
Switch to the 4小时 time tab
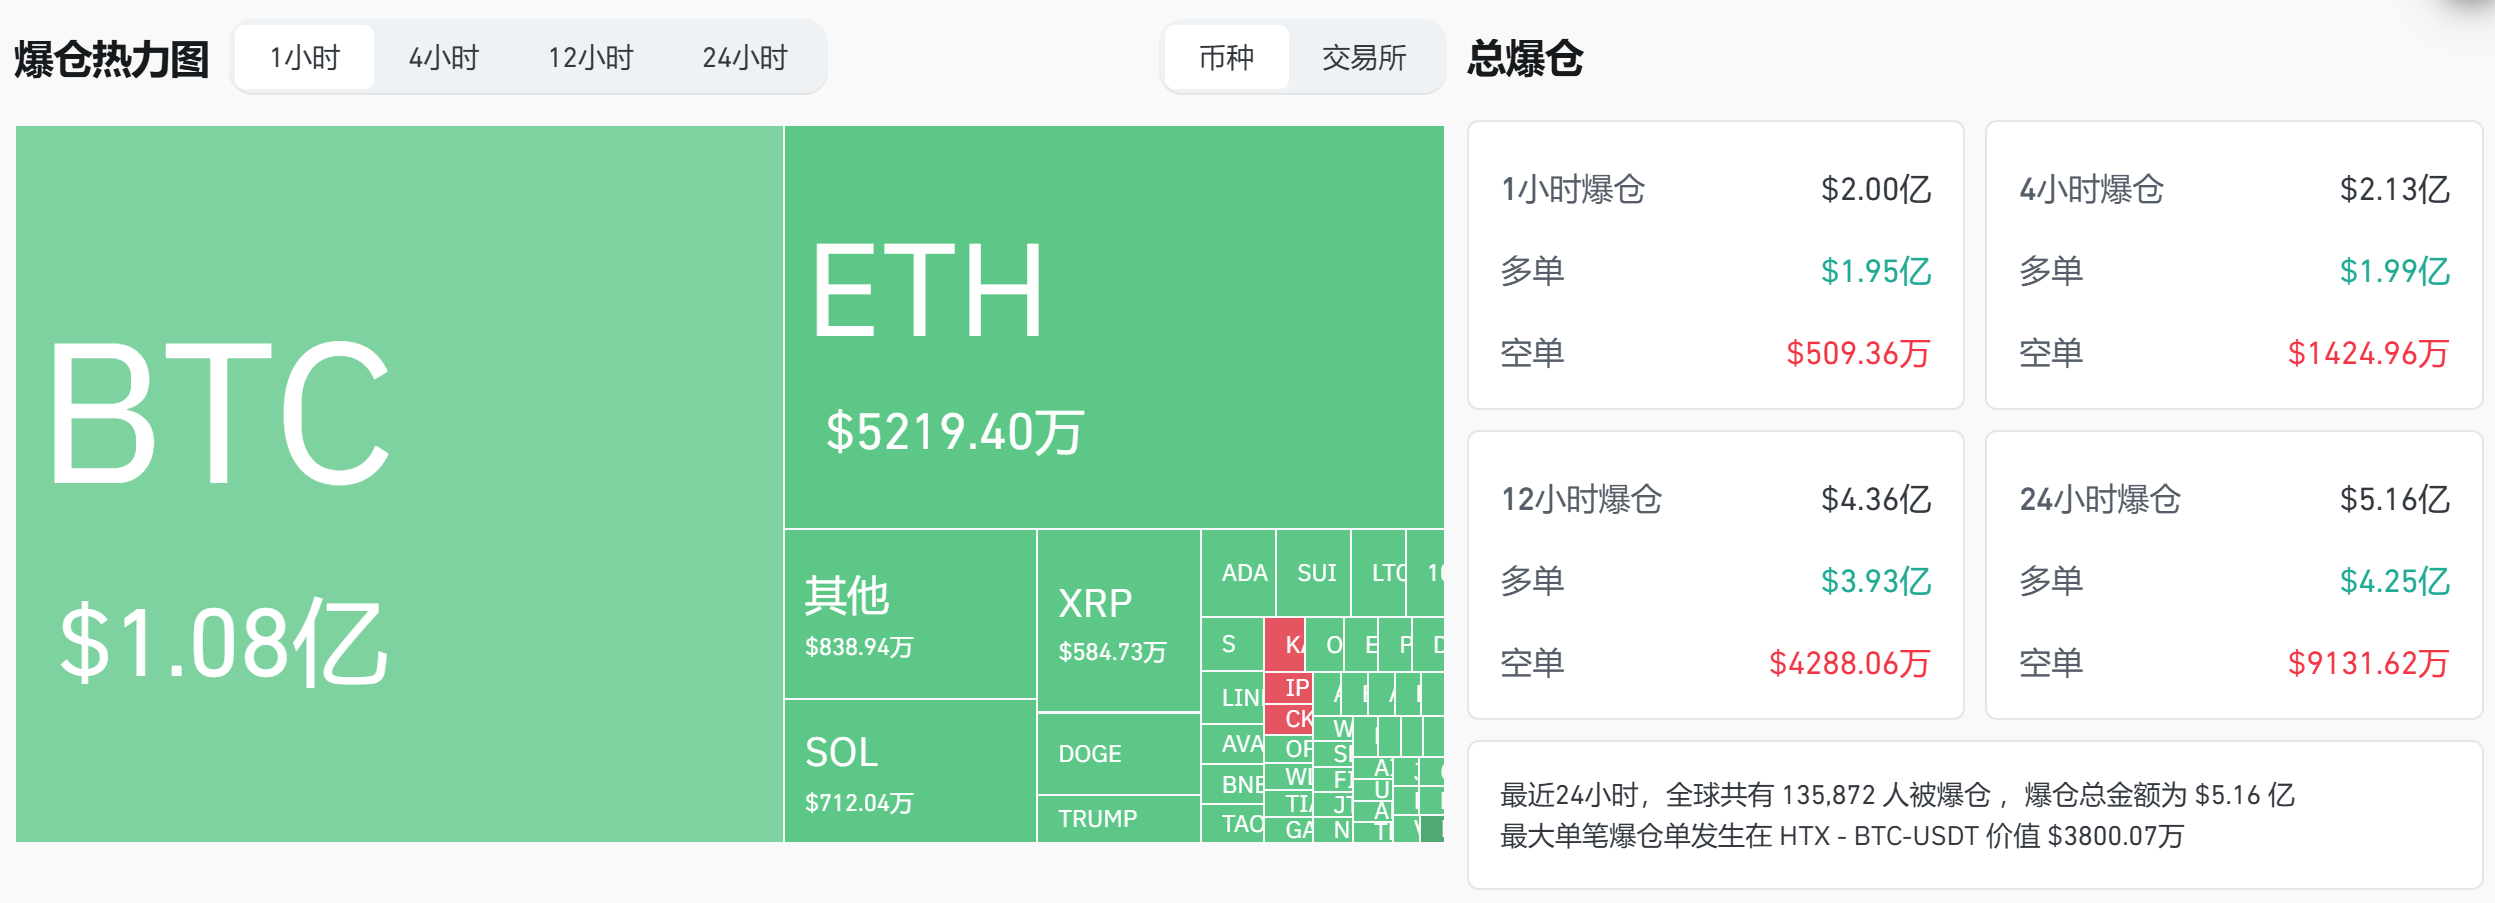(443, 57)
